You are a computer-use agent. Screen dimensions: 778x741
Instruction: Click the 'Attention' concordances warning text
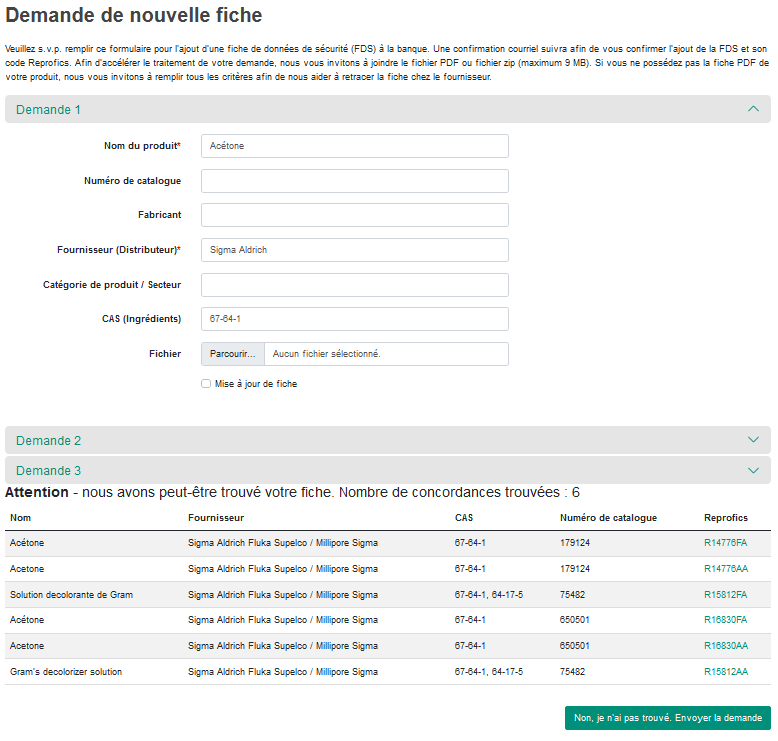pyautogui.click(x=292, y=492)
